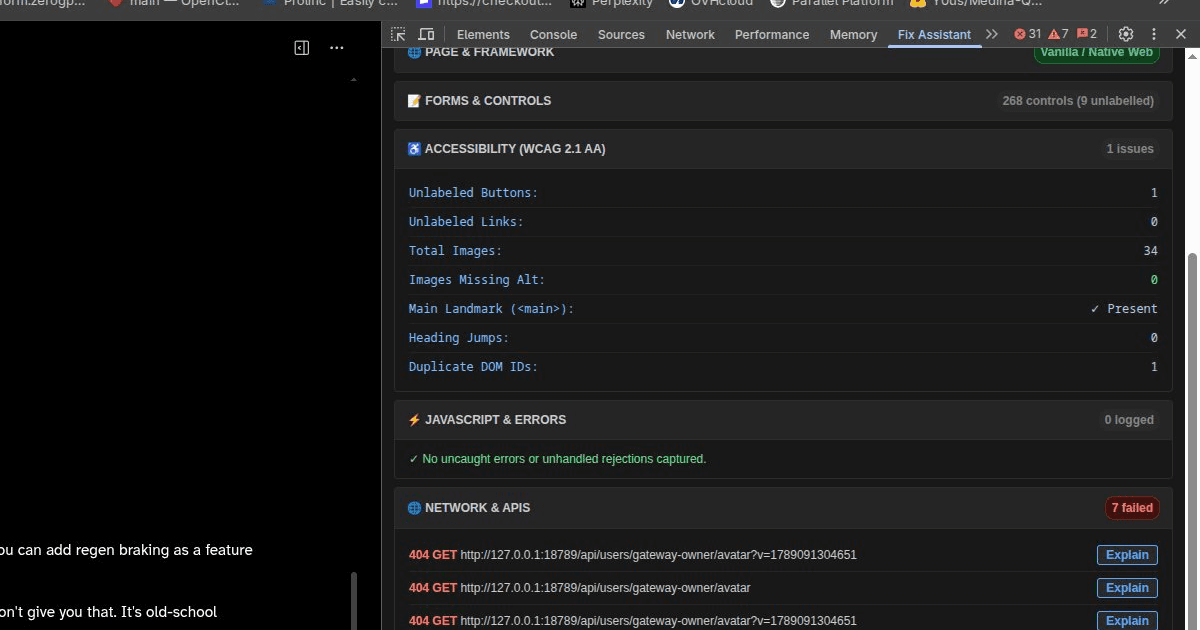The image size is (1200, 630).
Task: Click the Vanilla / Native Web badge
Action: click(1096, 52)
